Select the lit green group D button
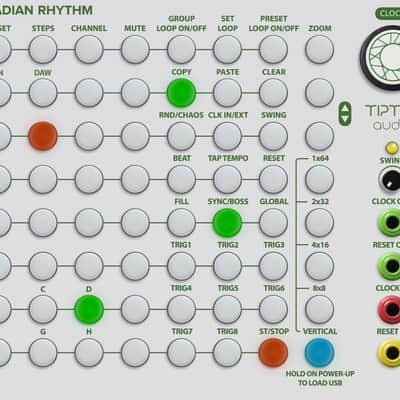The width and height of the screenshot is (400, 400). (89, 309)
